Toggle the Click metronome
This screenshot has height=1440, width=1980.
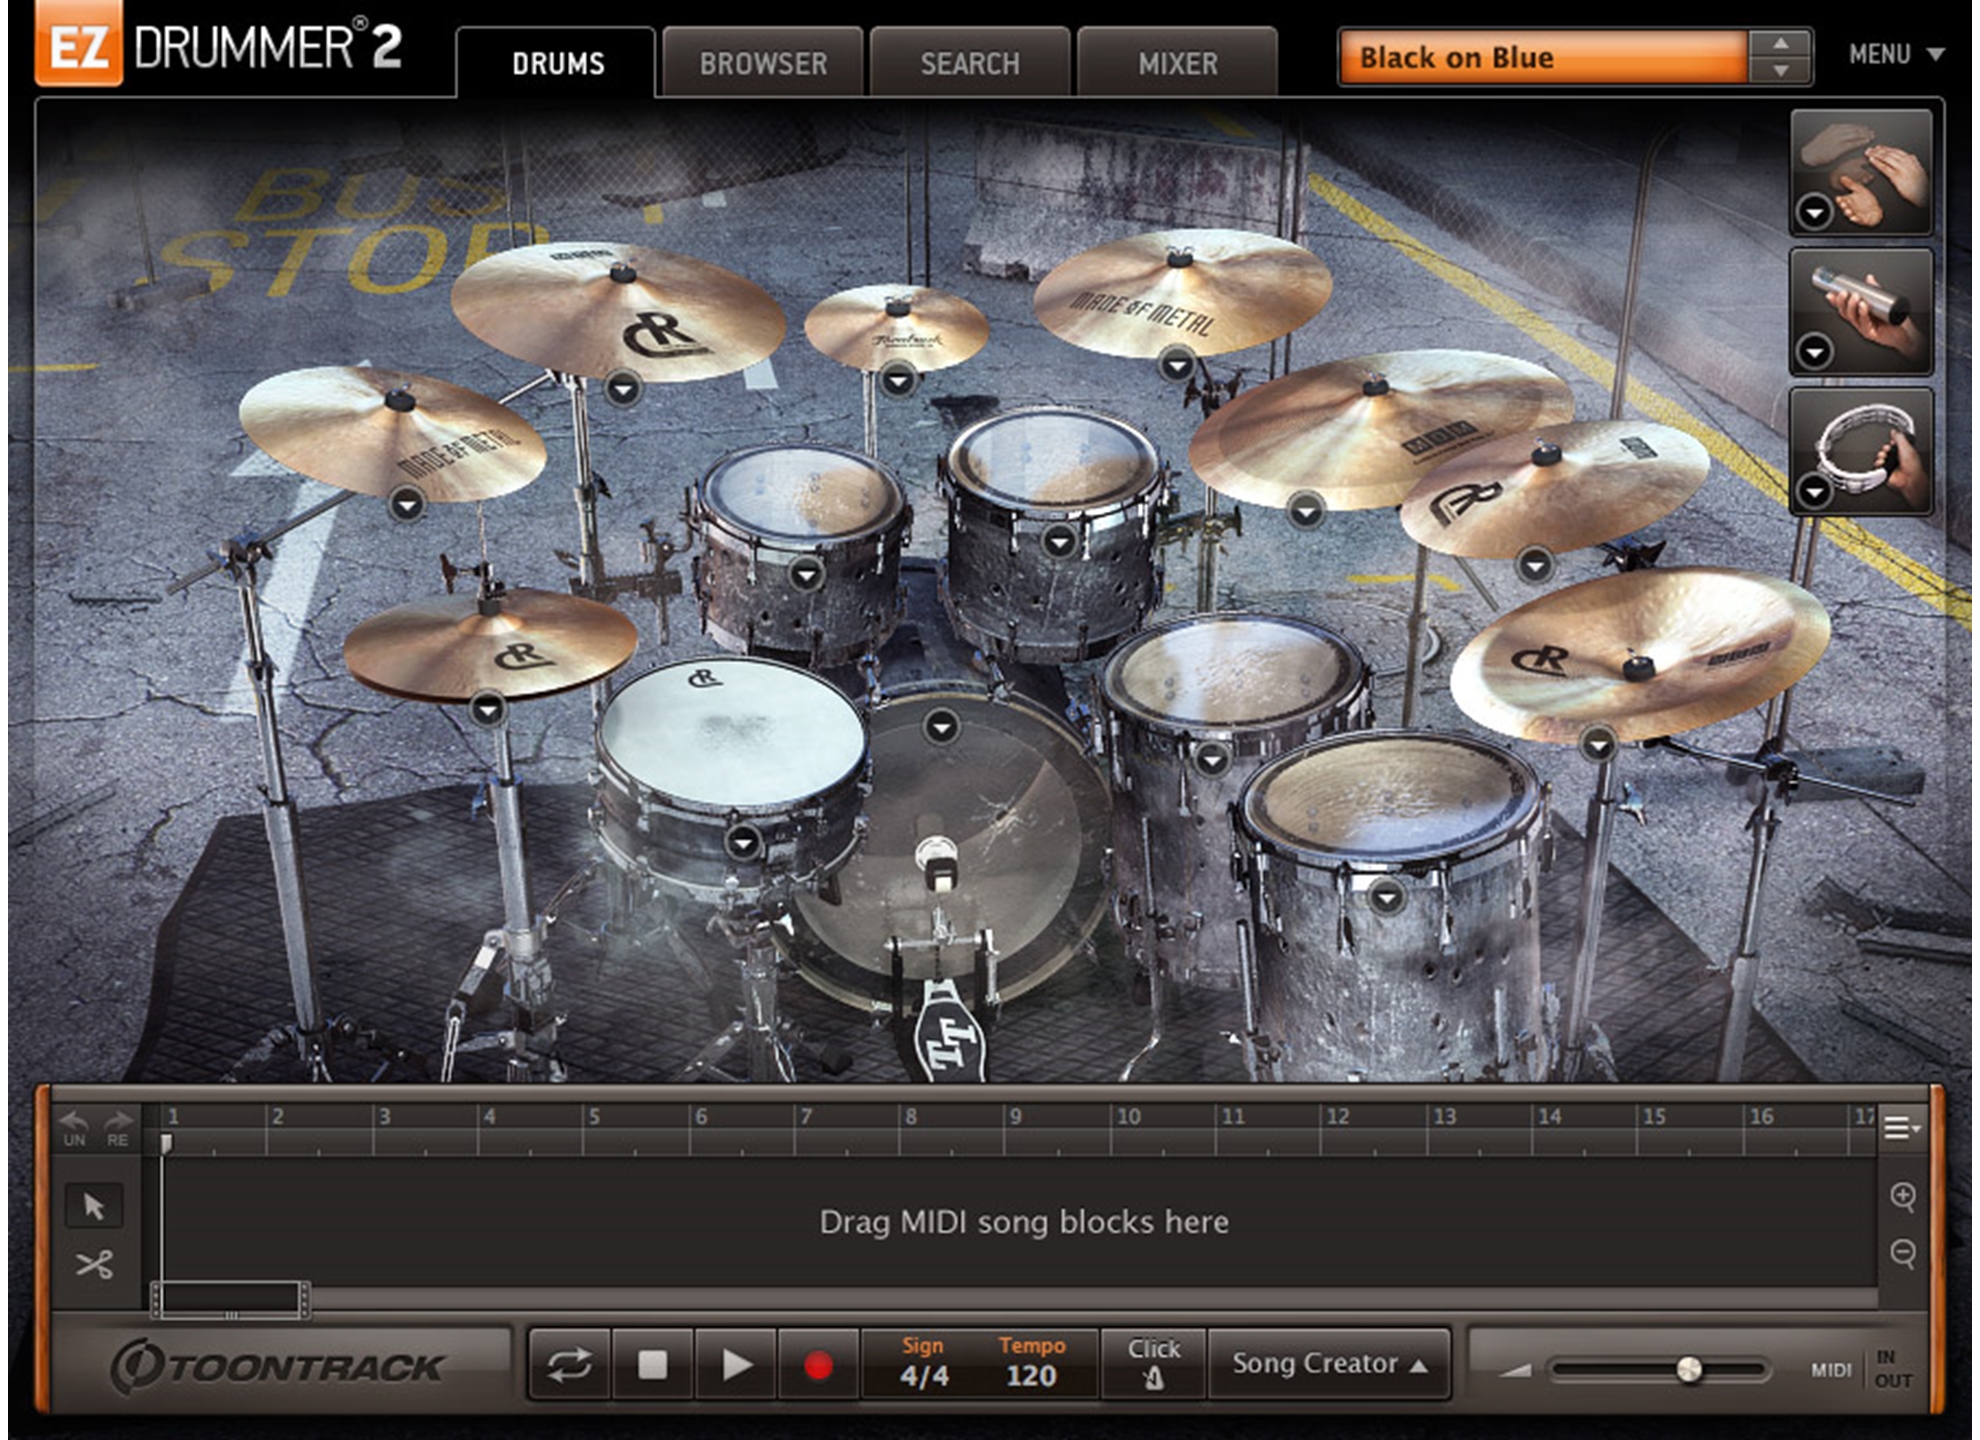1153,1365
